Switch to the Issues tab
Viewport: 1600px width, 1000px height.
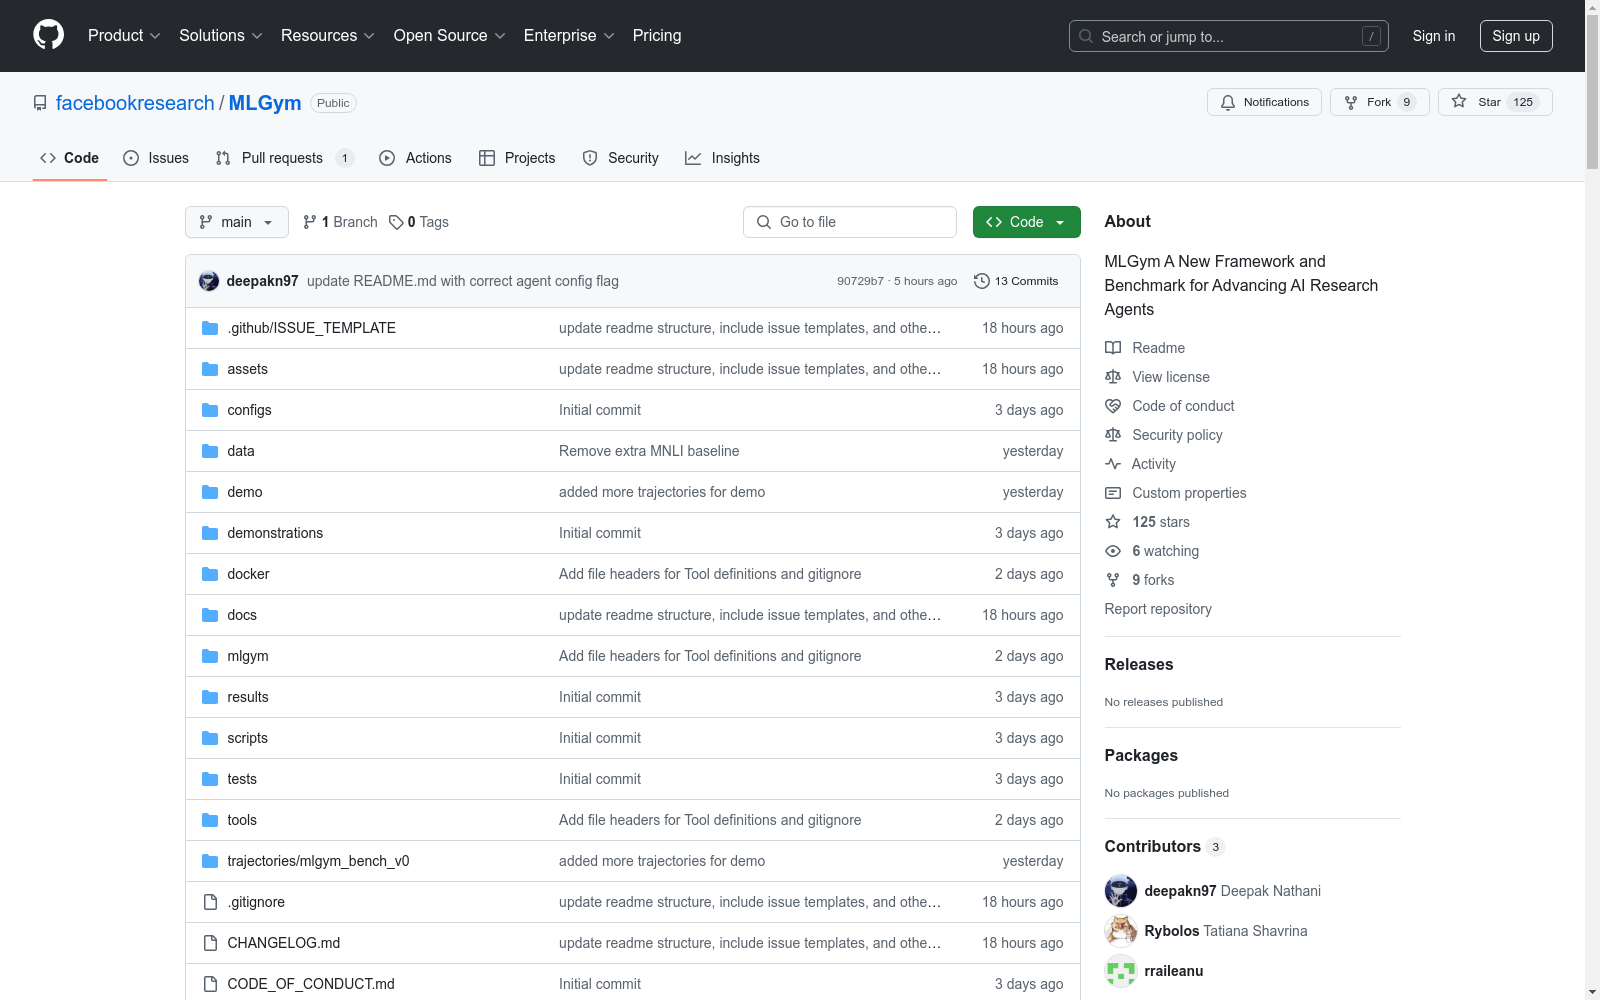[x=156, y=158]
